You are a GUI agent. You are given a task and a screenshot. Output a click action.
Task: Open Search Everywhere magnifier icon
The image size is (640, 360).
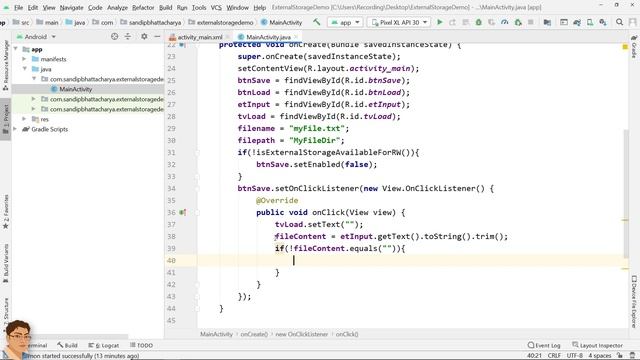point(619,22)
